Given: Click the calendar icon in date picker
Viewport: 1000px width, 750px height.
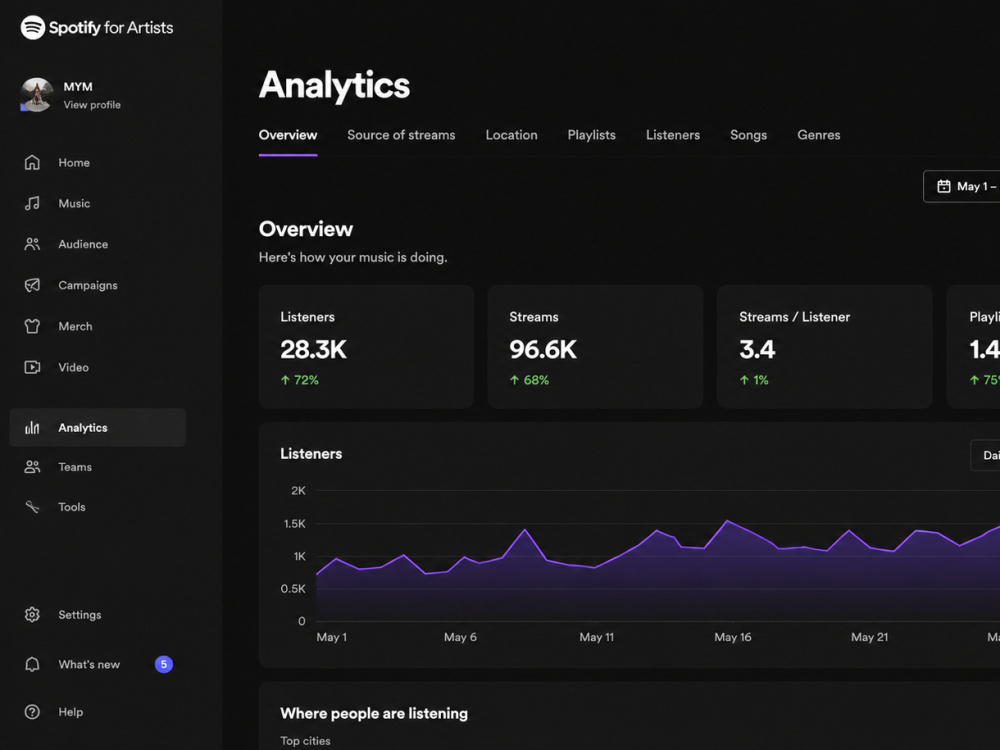Looking at the screenshot, I should pyautogui.click(x=944, y=186).
